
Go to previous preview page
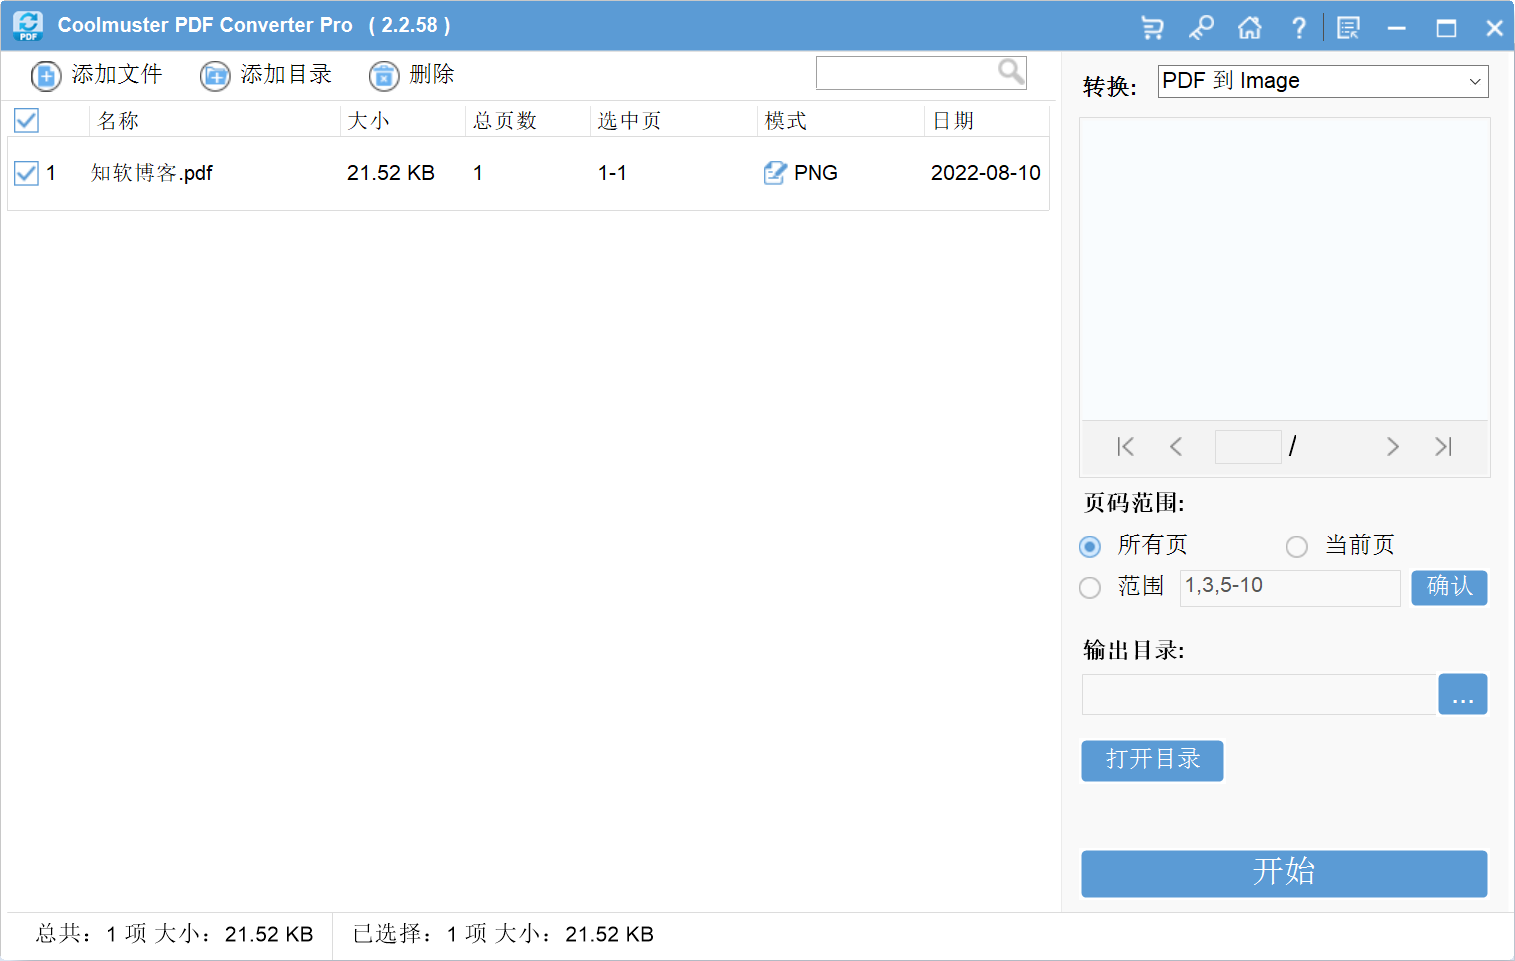pos(1176,447)
